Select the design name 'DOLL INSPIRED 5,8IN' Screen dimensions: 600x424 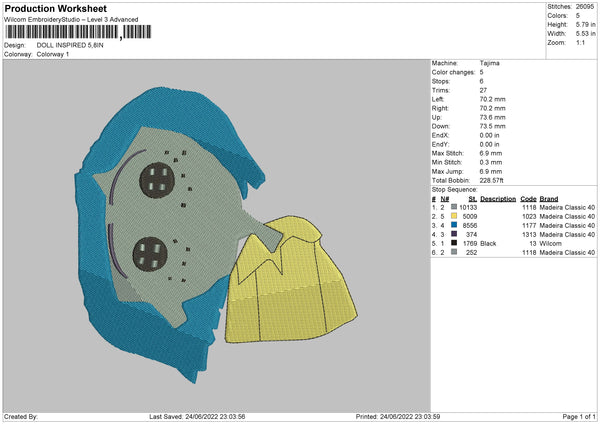coord(70,45)
